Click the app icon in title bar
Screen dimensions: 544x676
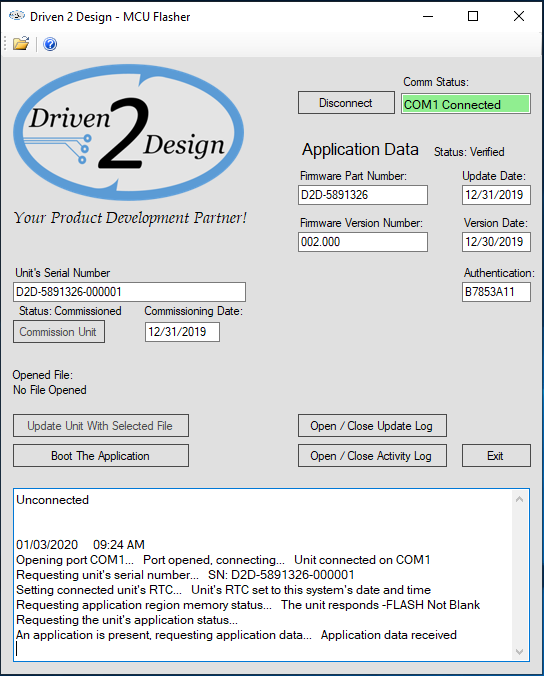(17, 16)
